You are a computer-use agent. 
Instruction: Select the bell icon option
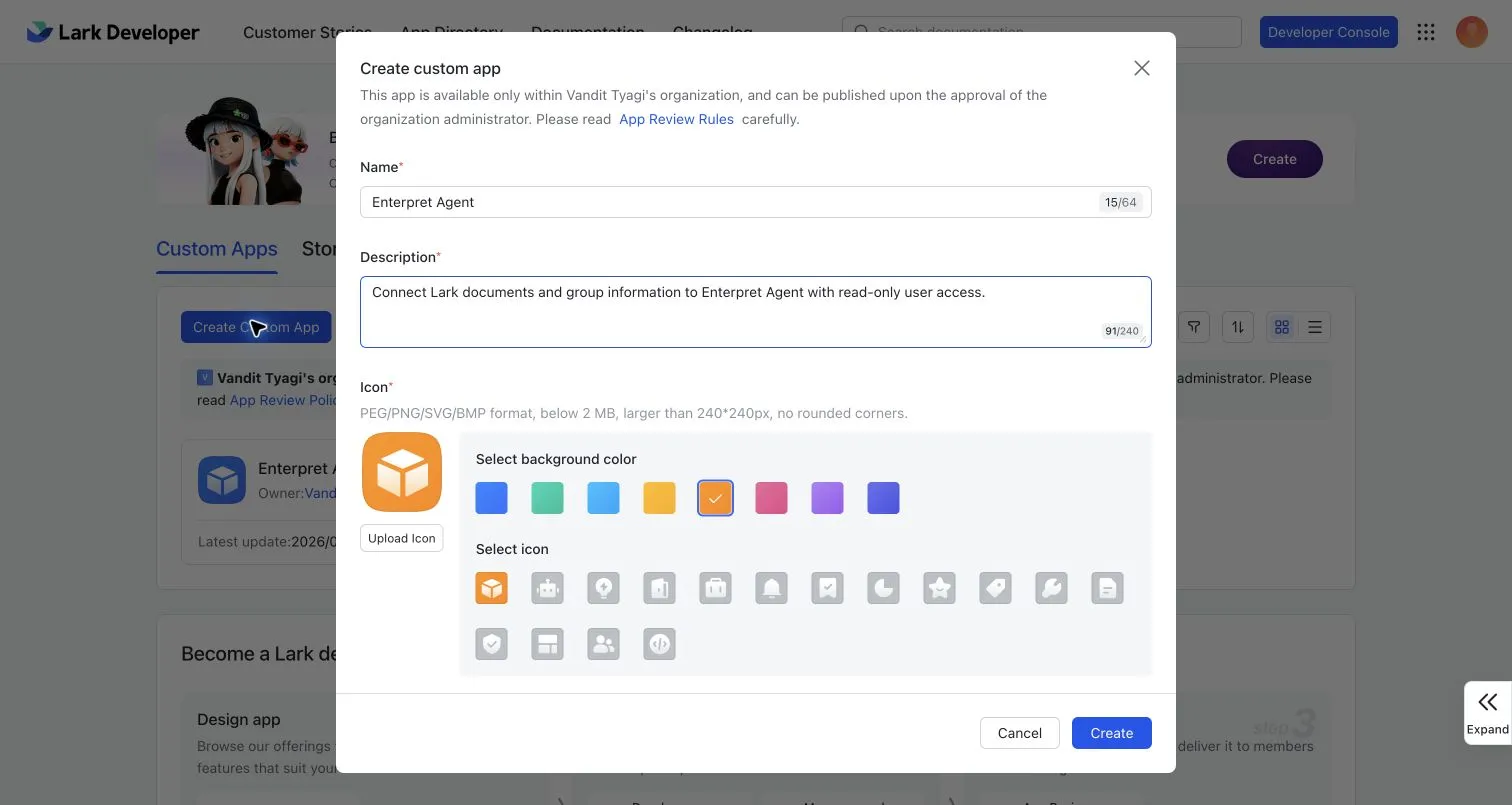pos(772,588)
